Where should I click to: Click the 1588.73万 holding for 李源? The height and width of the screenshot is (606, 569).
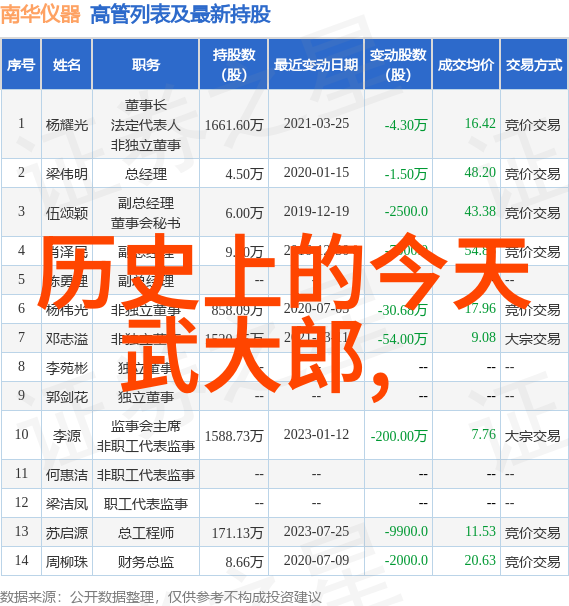tap(234, 436)
